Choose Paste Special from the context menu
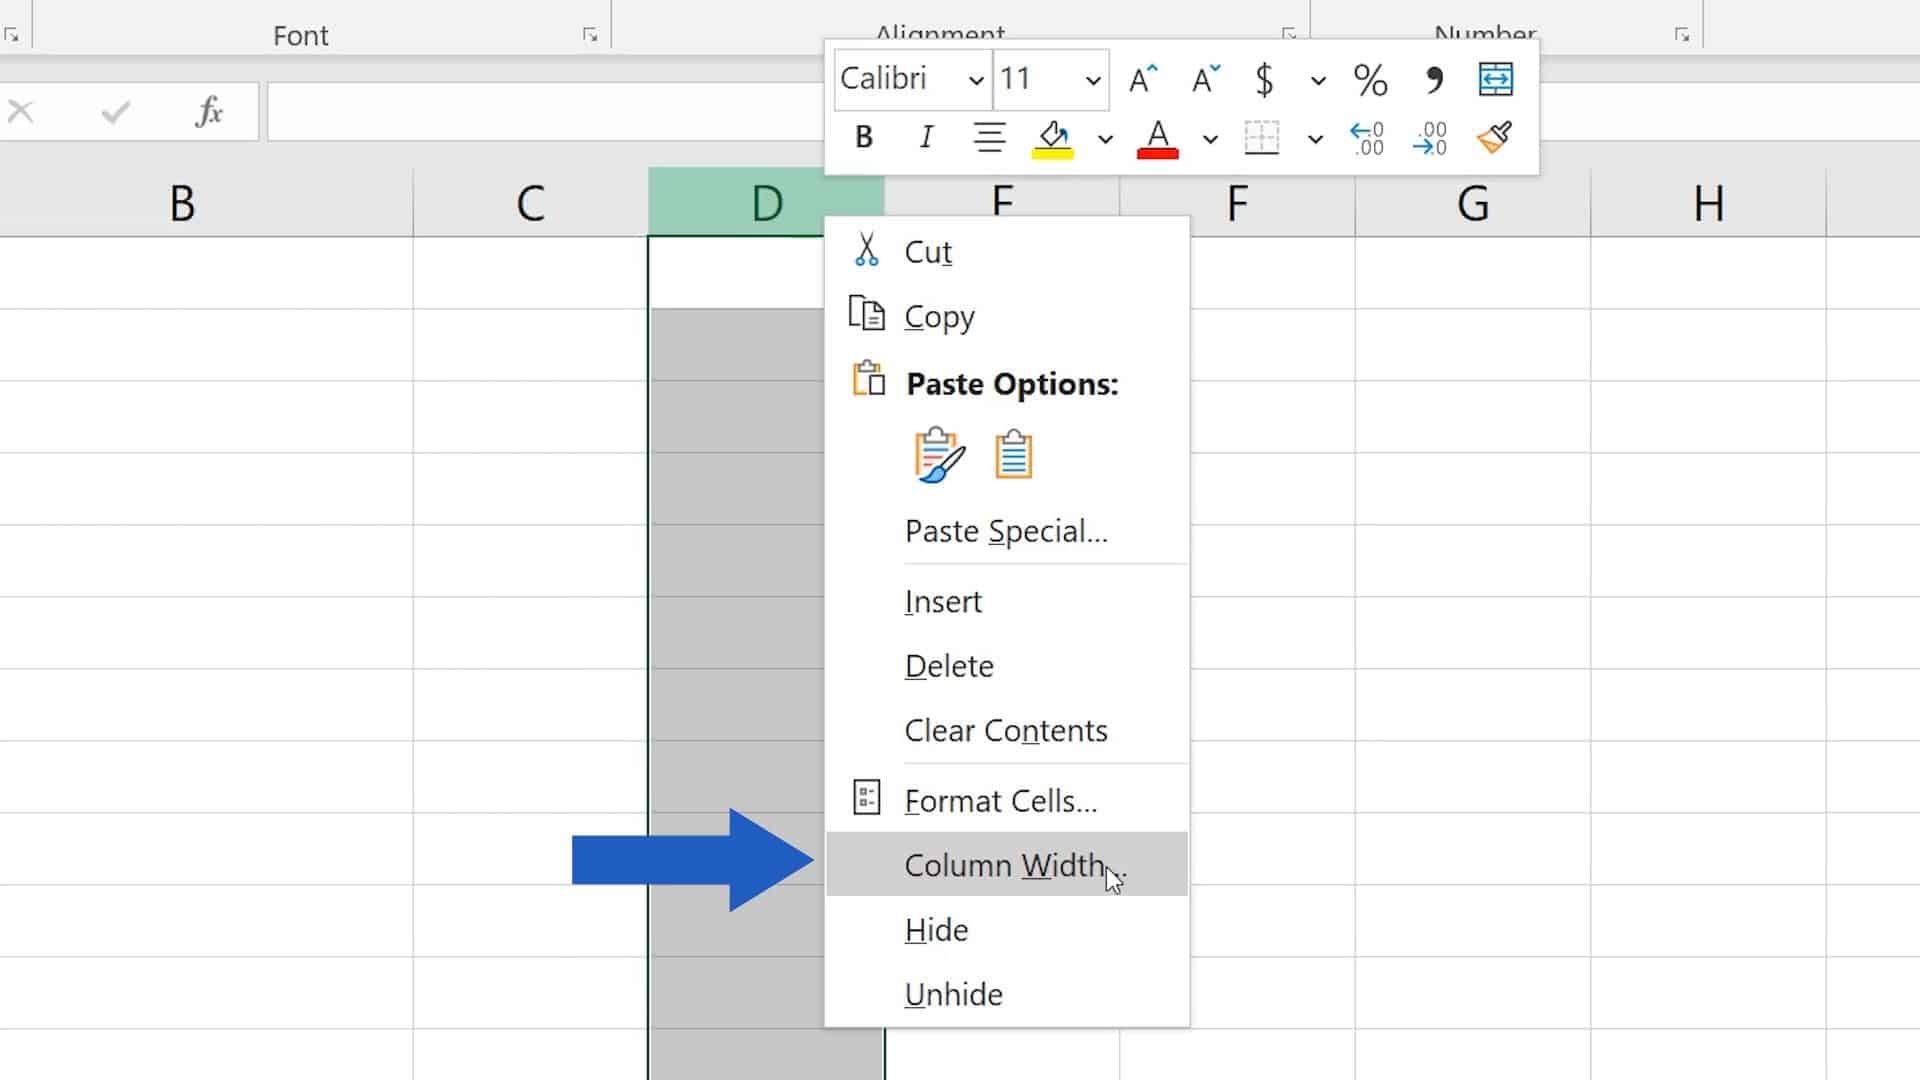1920x1080 pixels. pyautogui.click(x=1005, y=531)
